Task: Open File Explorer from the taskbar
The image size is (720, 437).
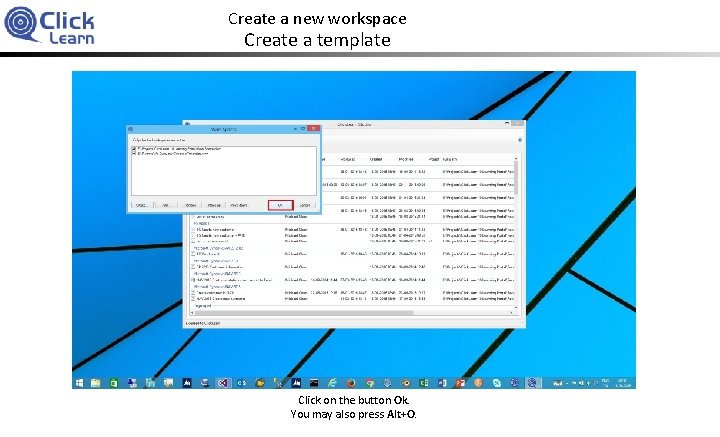Action: (96, 383)
